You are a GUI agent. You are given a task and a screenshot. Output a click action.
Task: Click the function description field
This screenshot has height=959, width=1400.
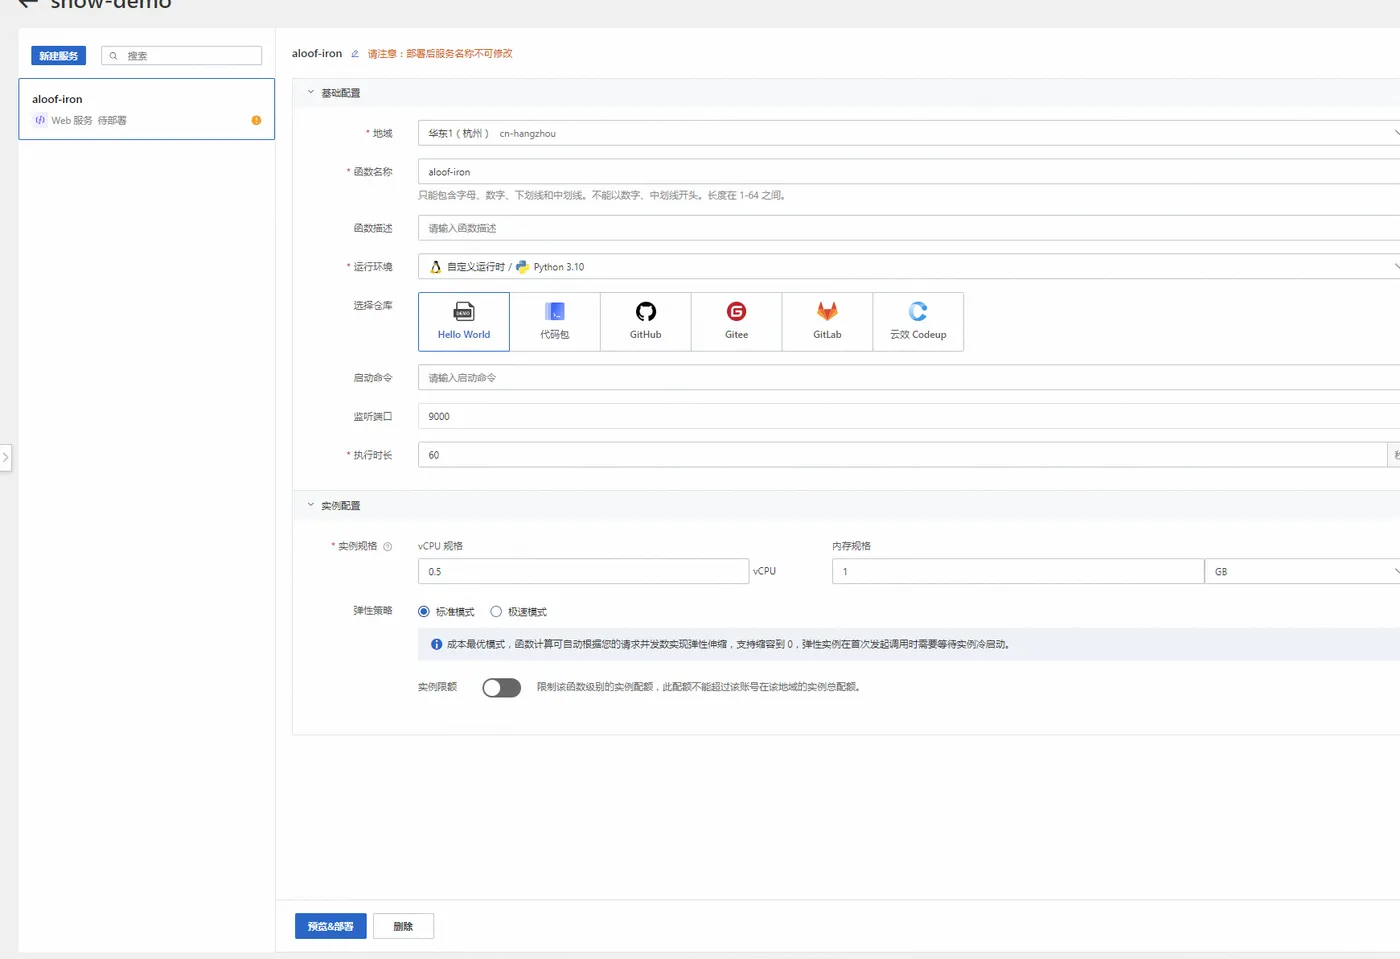click(909, 228)
